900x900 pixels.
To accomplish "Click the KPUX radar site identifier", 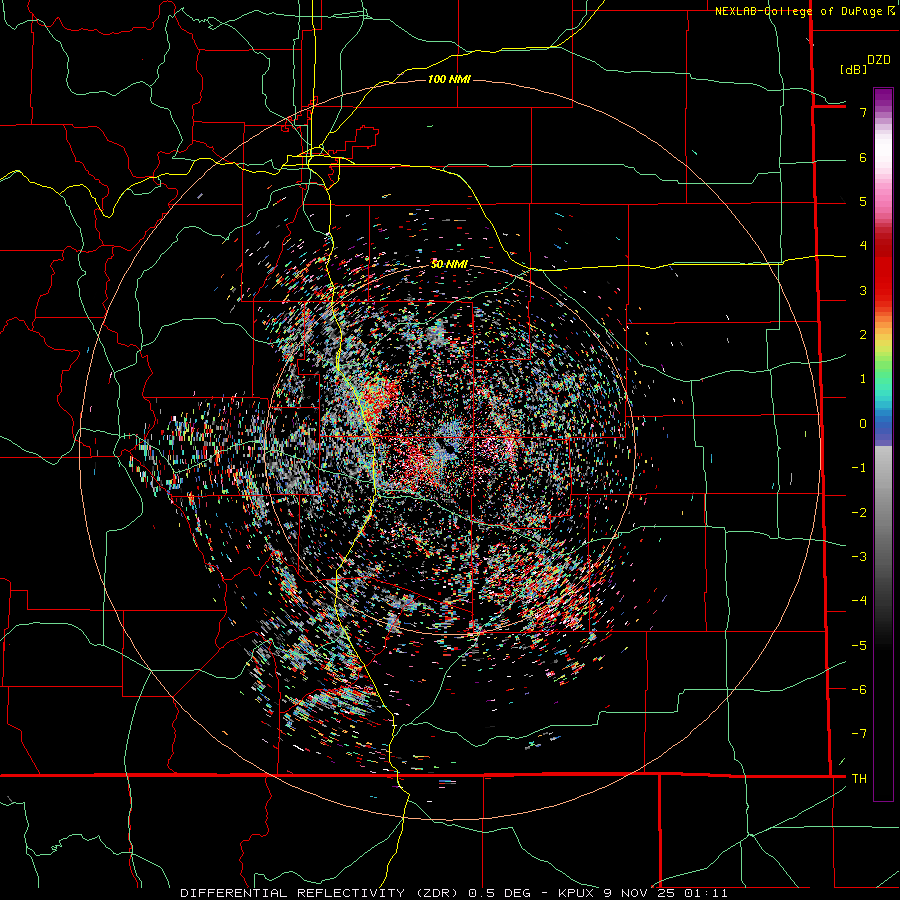I will [577, 893].
